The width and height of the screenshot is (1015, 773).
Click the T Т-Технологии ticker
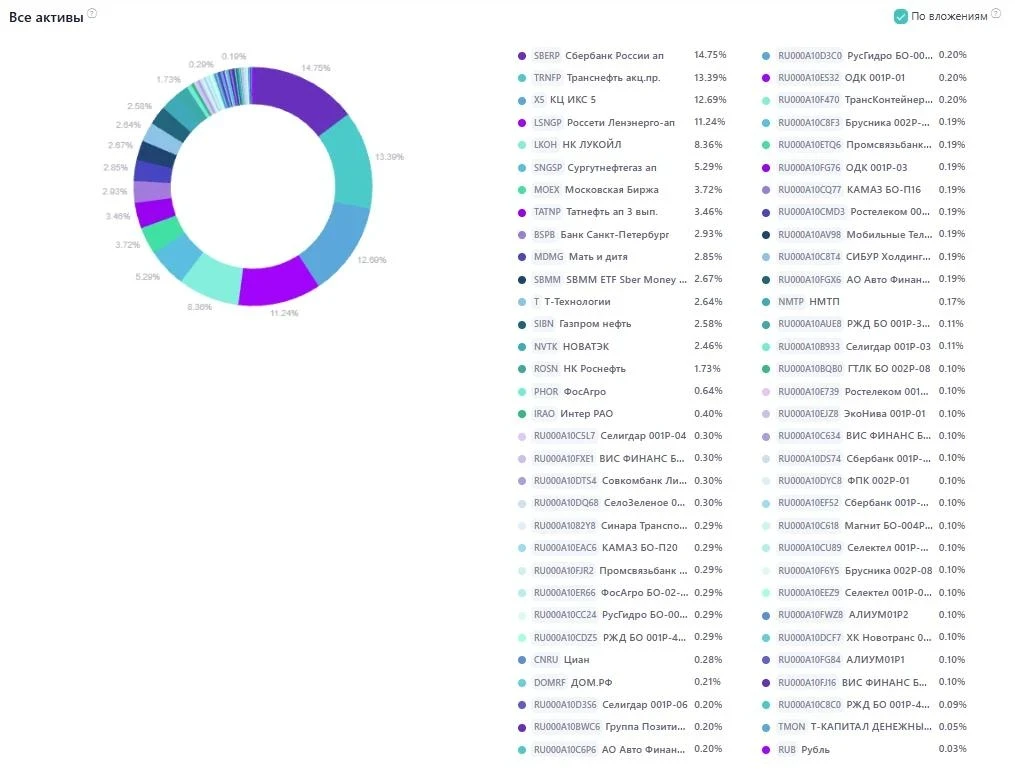[537, 302]
